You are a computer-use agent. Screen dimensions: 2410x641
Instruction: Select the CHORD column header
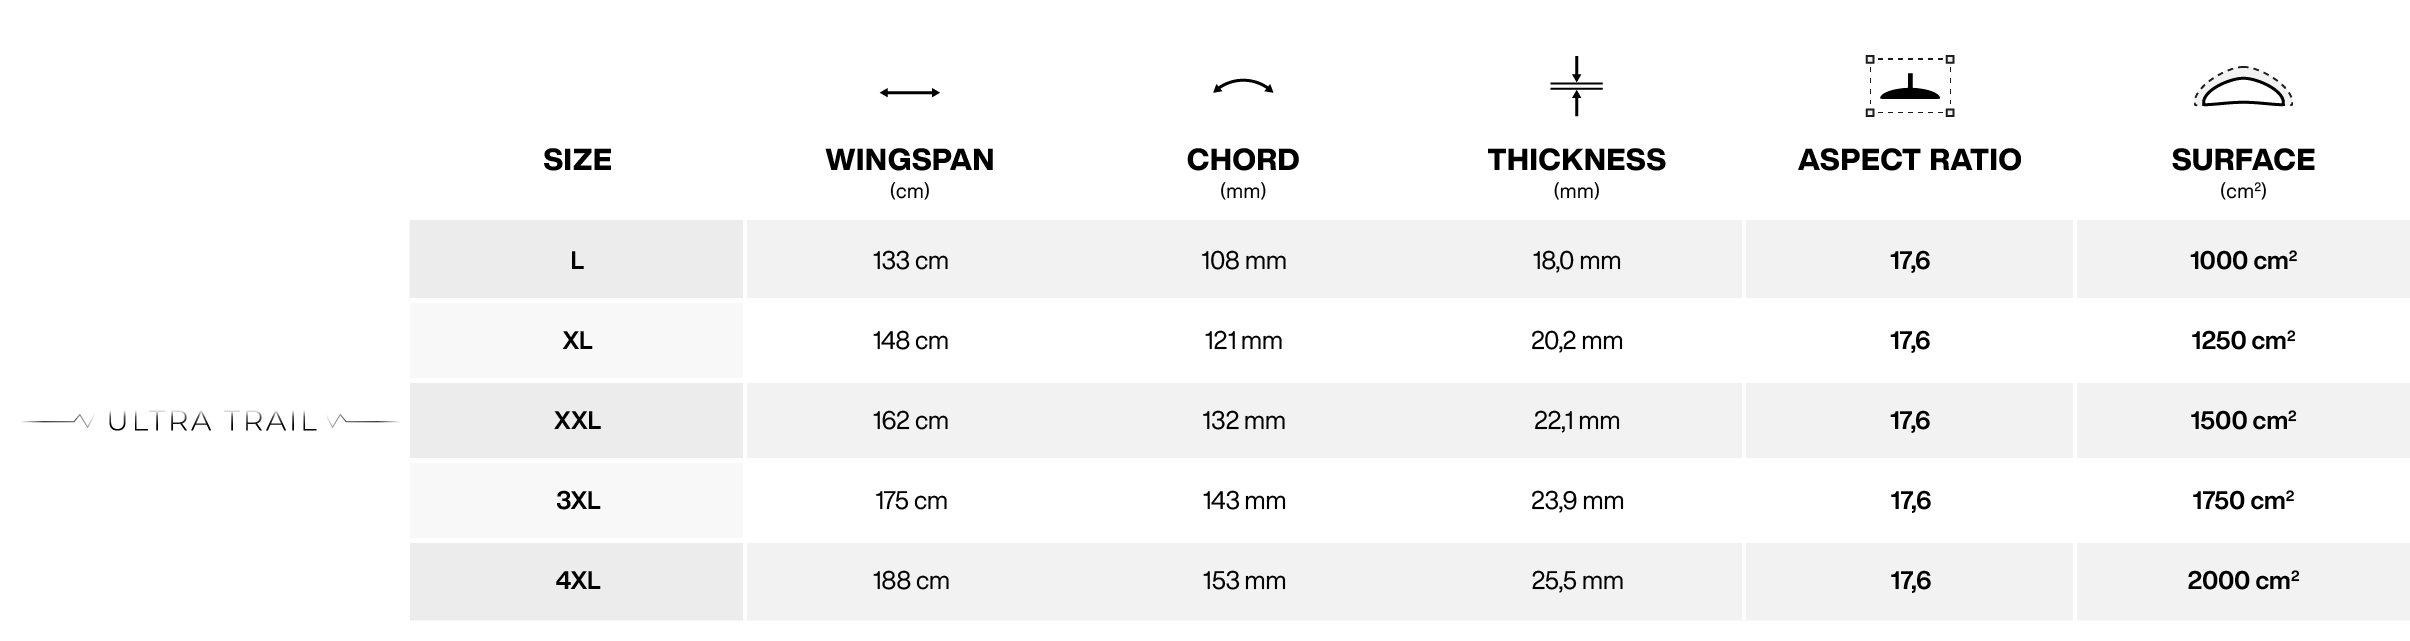1243,160
